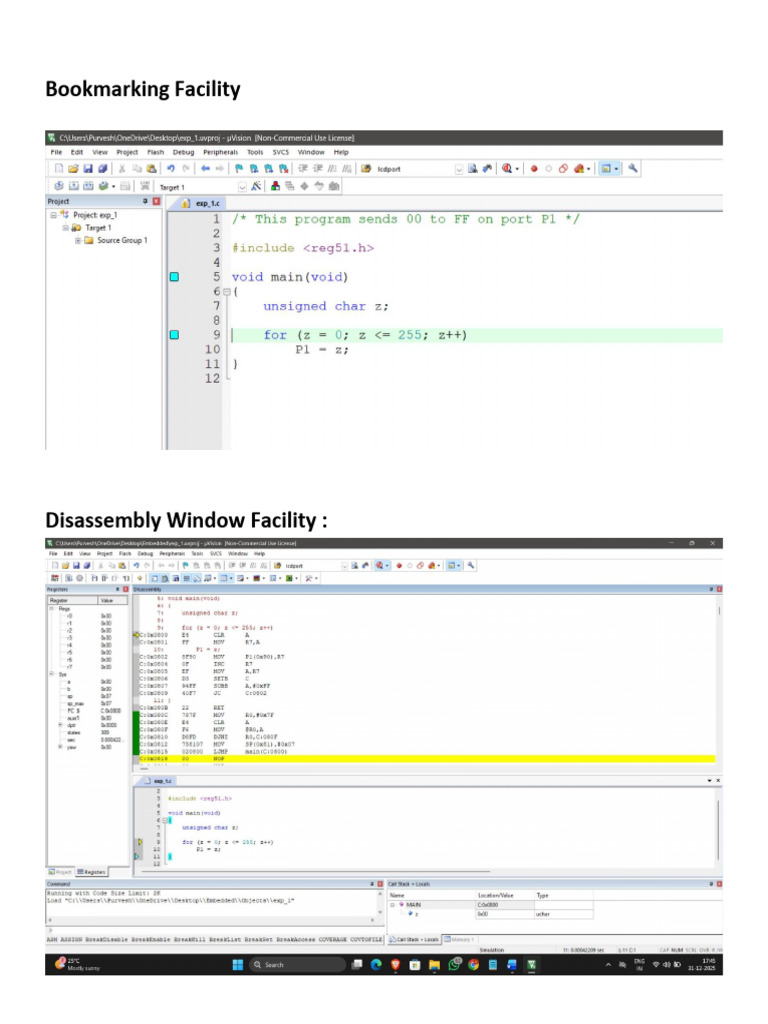
Task: Click the Manage Project Items icon after Target Options
Action: point(275,186)
